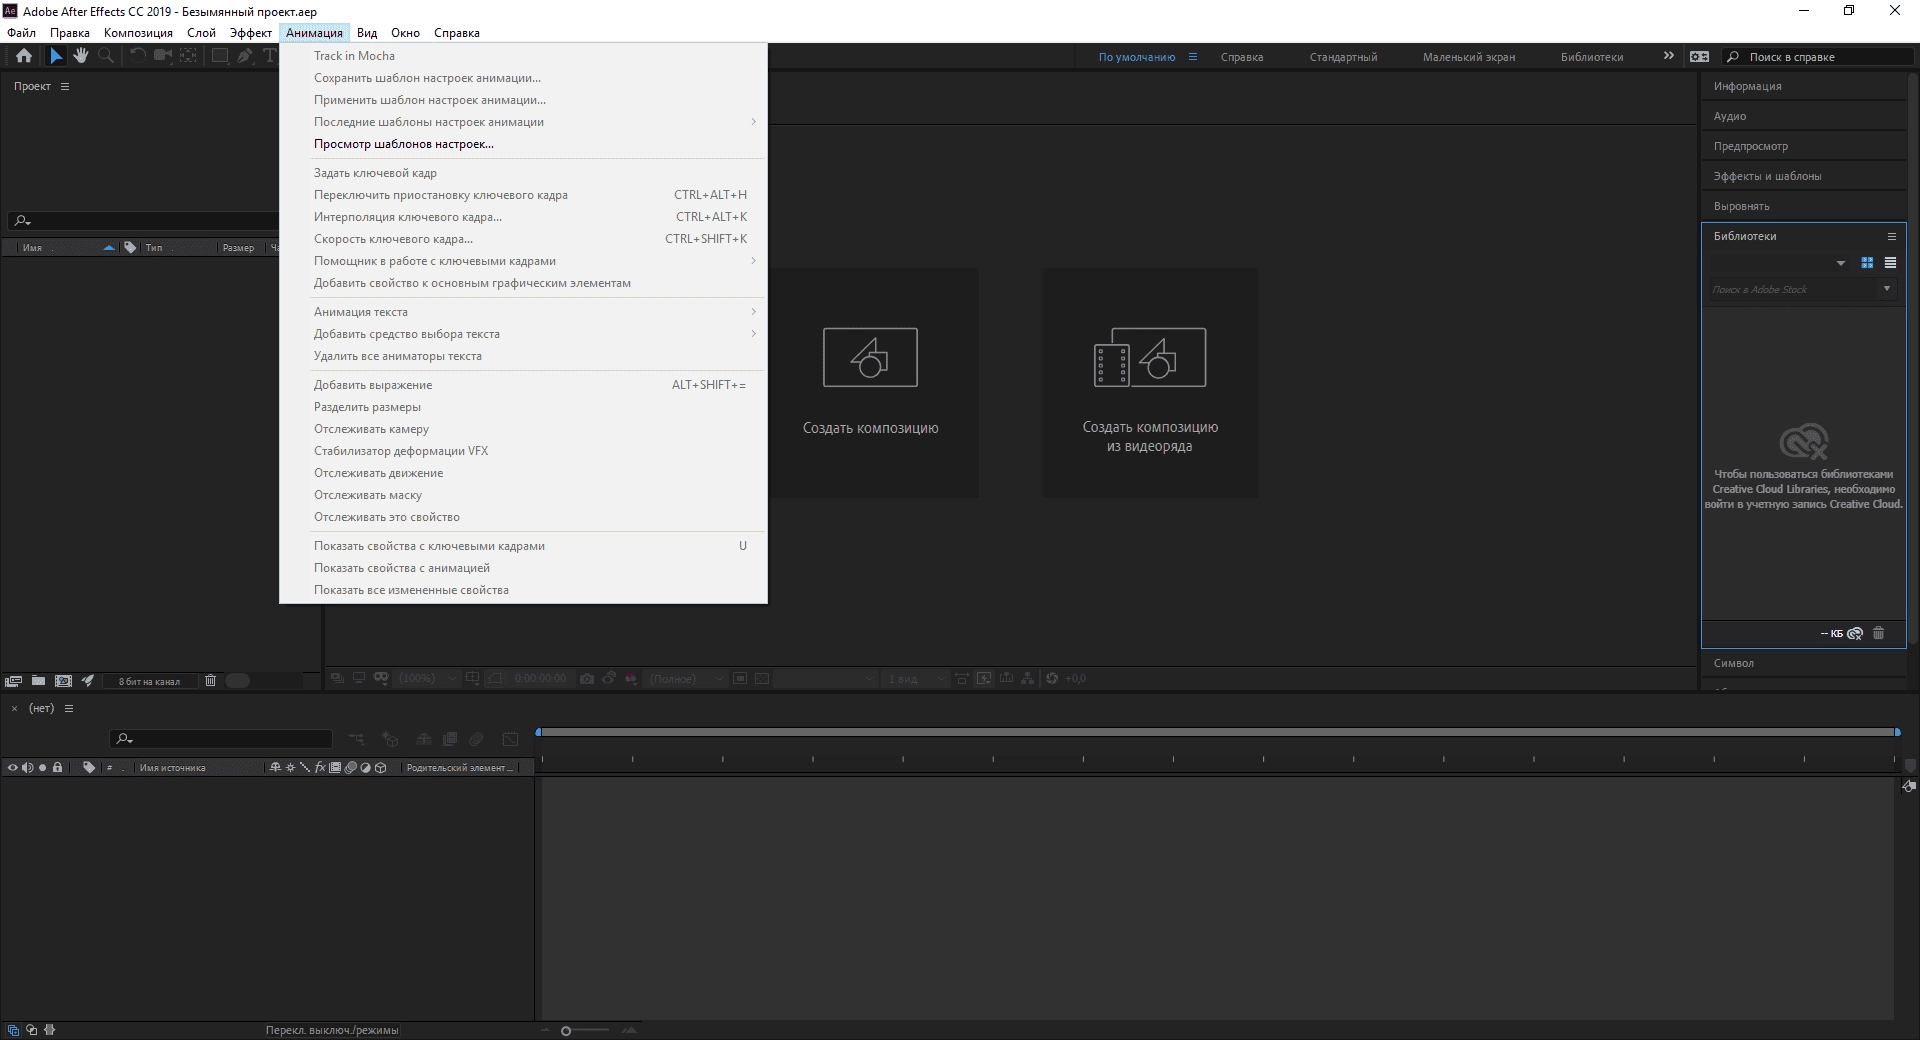Switch Libraries to grid view

(1867, 263)
